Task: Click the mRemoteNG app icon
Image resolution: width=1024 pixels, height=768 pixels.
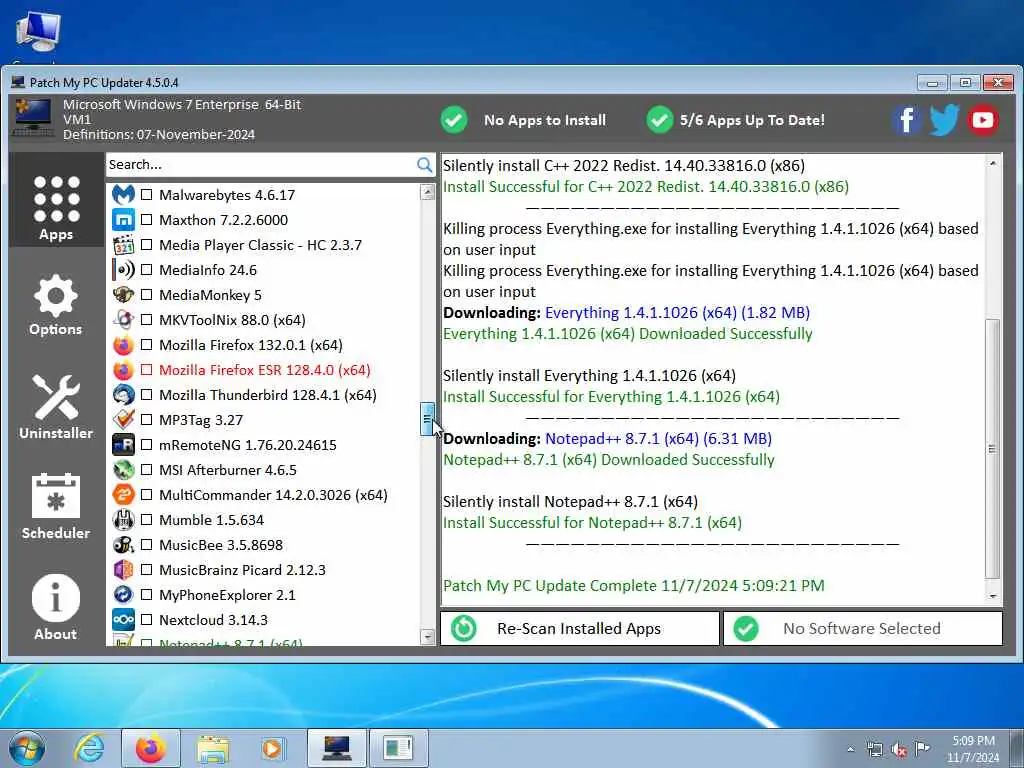Action: 123,445
